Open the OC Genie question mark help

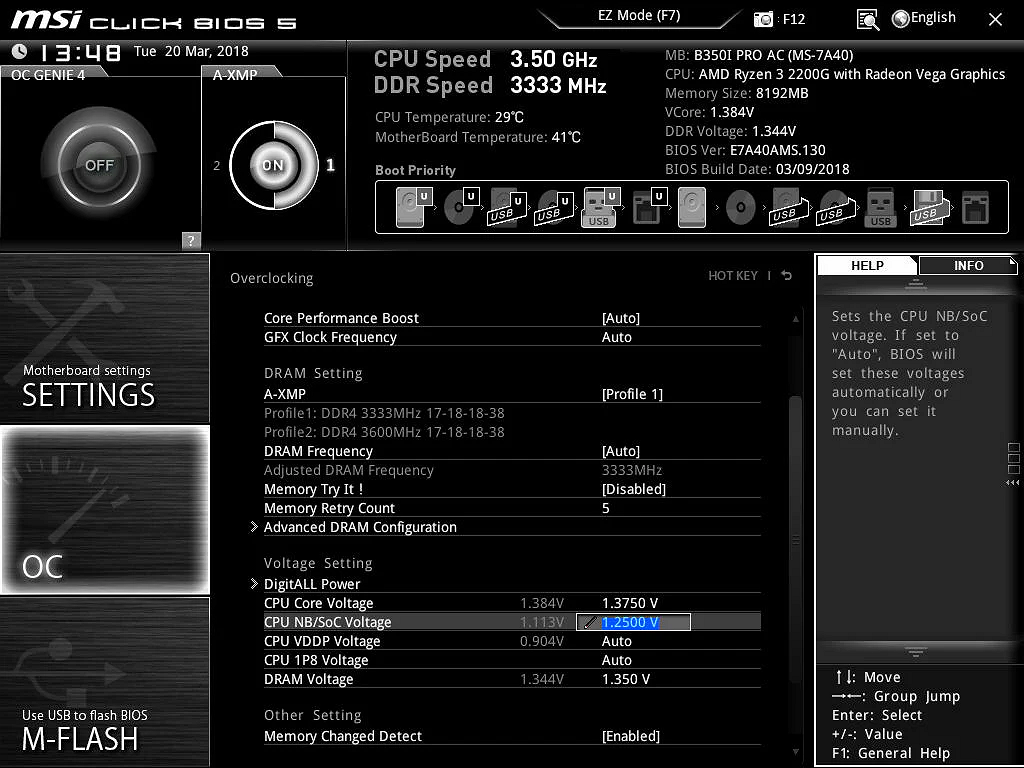191,240
